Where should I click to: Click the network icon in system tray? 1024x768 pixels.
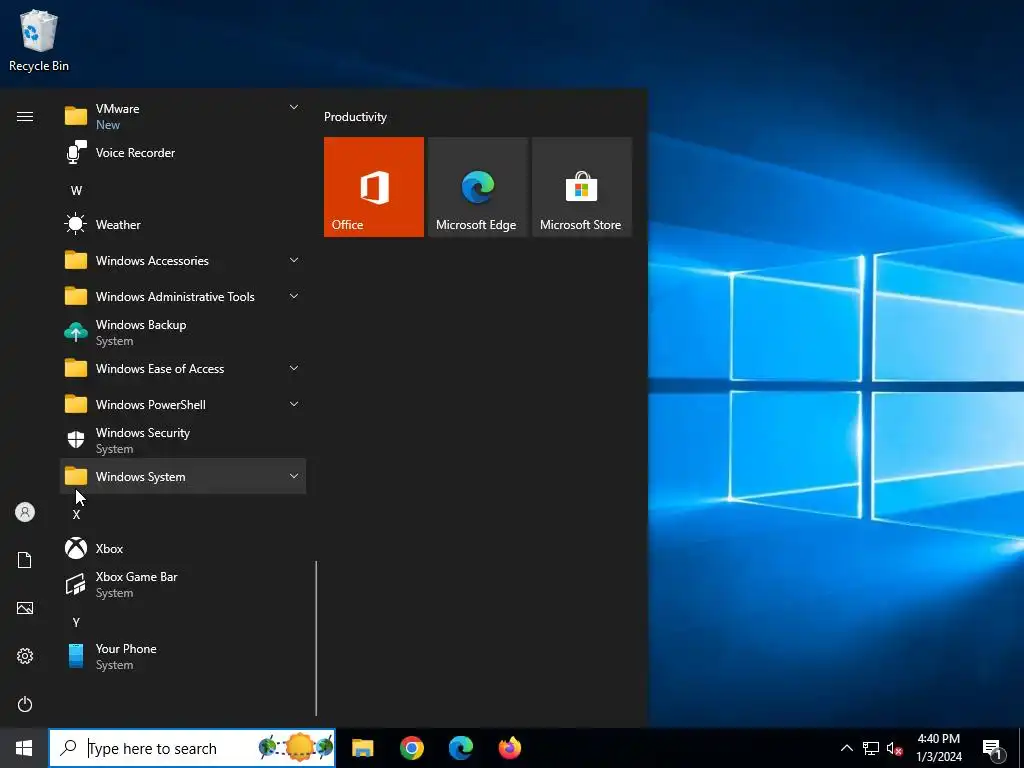pos(871,748)
